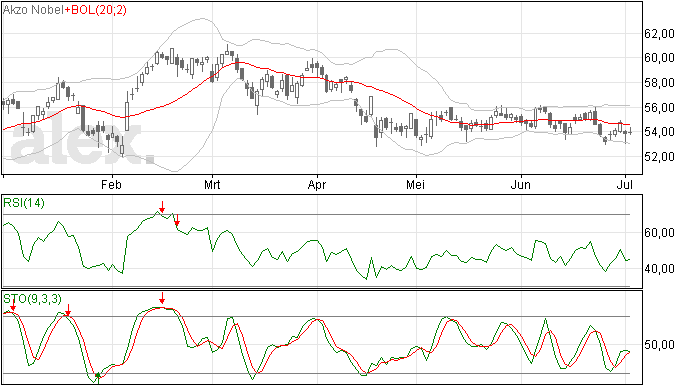
Task: Click the 52,00 price axis label
Action: click(659, 156)
